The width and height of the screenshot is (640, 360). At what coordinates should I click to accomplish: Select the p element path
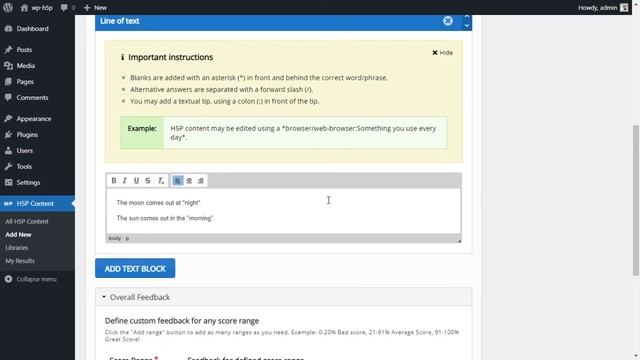127,238
